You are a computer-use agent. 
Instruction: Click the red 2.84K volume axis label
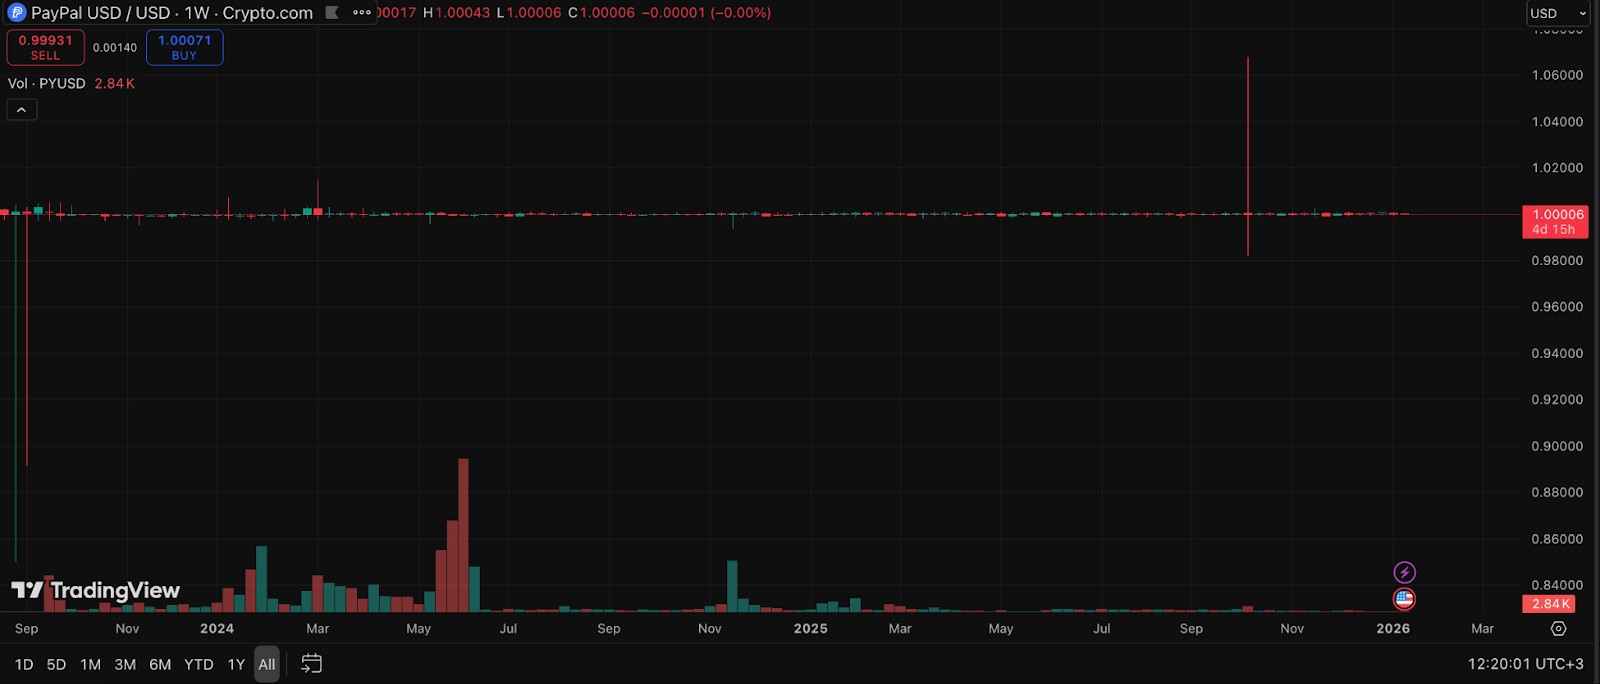(x=1549, y=604)
